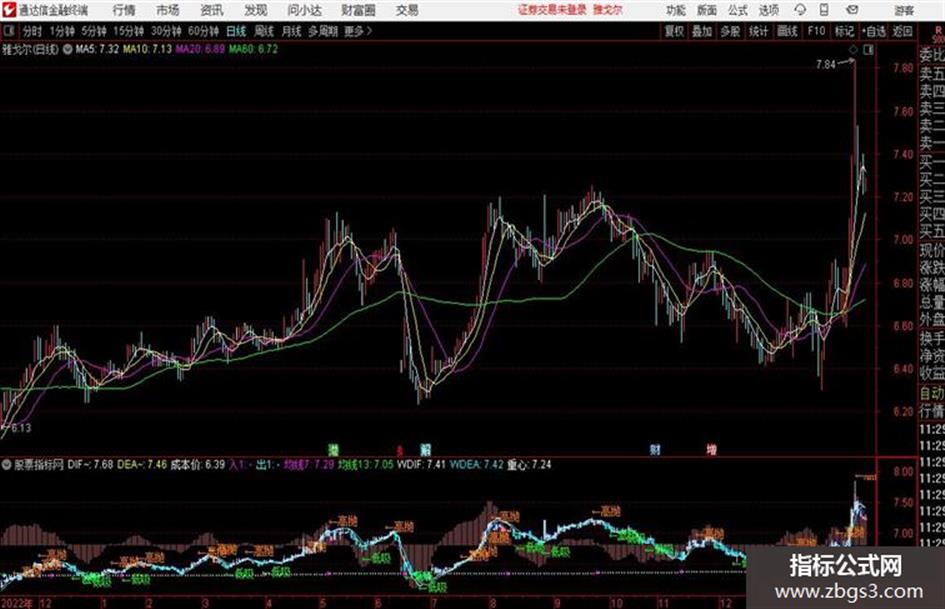The height and width of the screenshot is (609, 945).
Task: Open the 多周期 multi-period view
Action: click(322, 31)
